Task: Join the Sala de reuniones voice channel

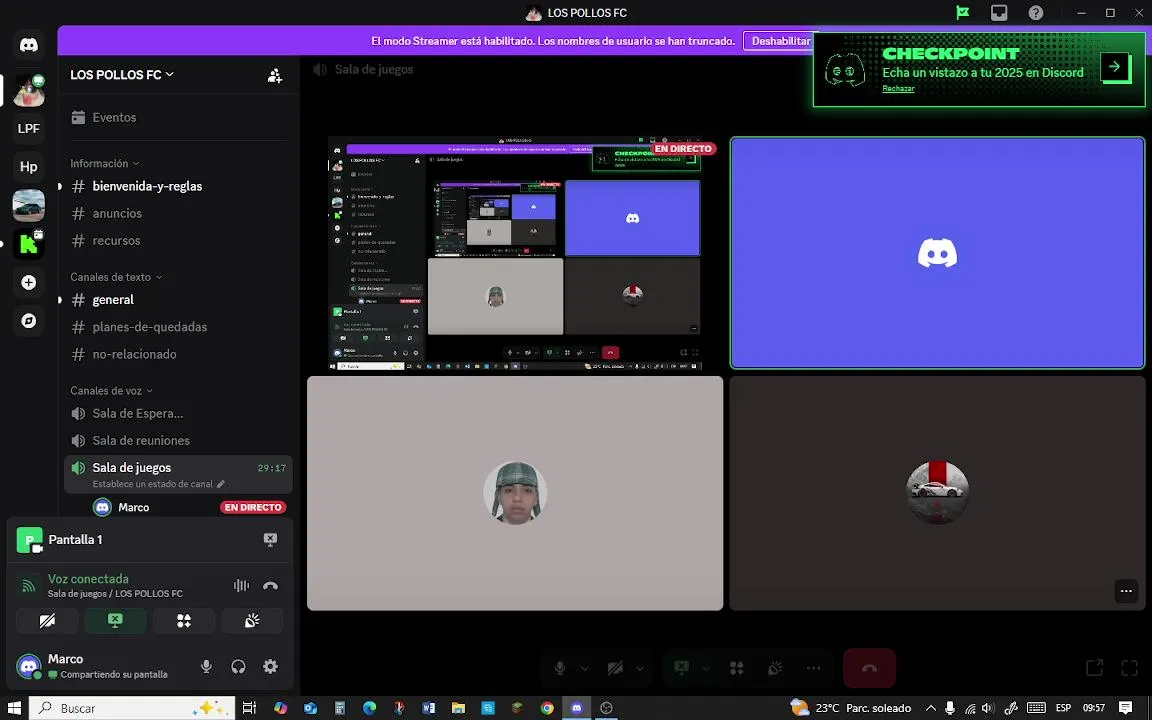Action: (179, 441)
